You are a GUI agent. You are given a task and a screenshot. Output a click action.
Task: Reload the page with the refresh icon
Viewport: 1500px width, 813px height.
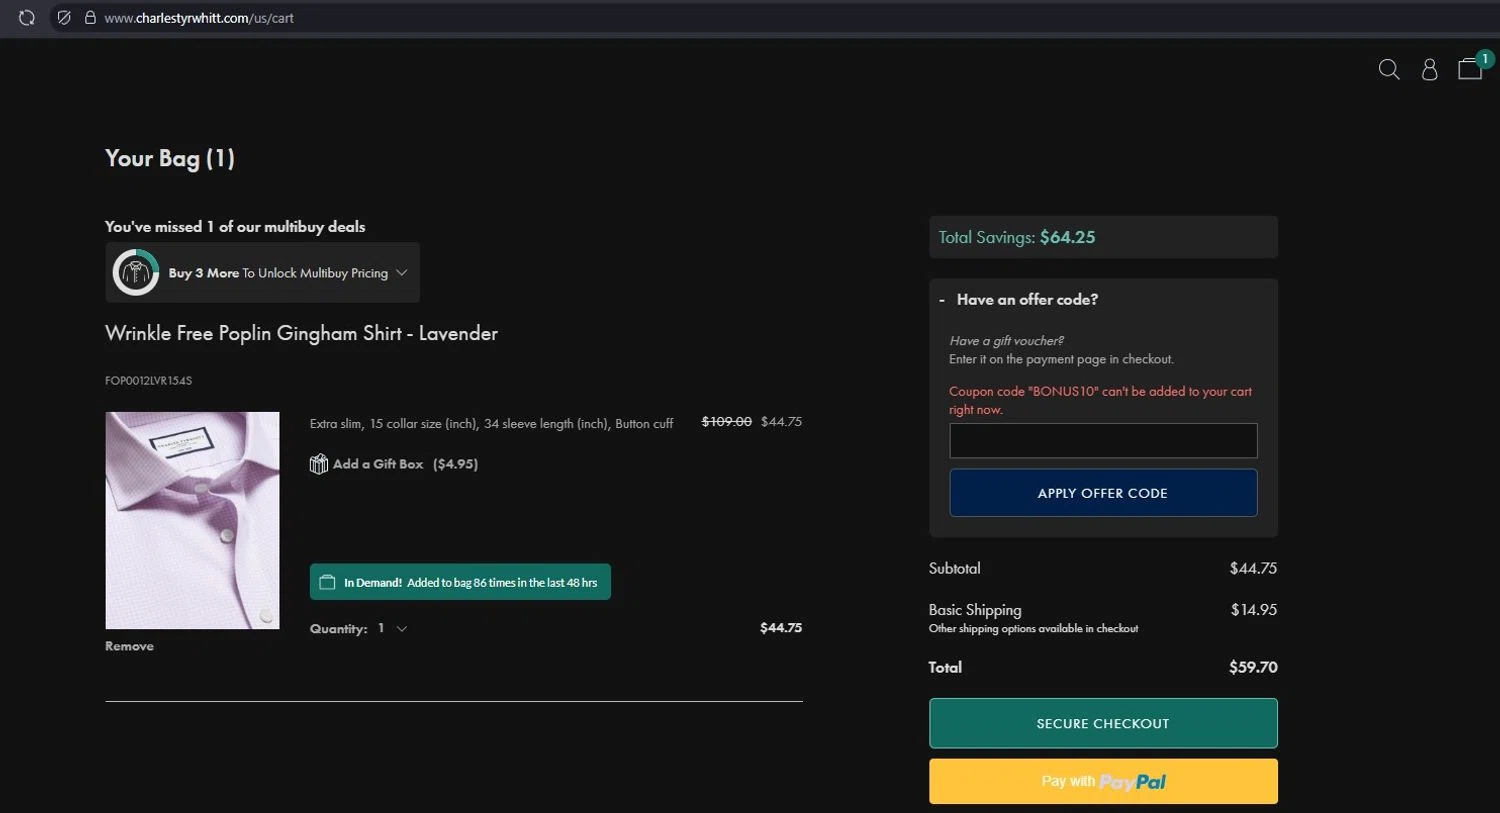click(27, 18)
